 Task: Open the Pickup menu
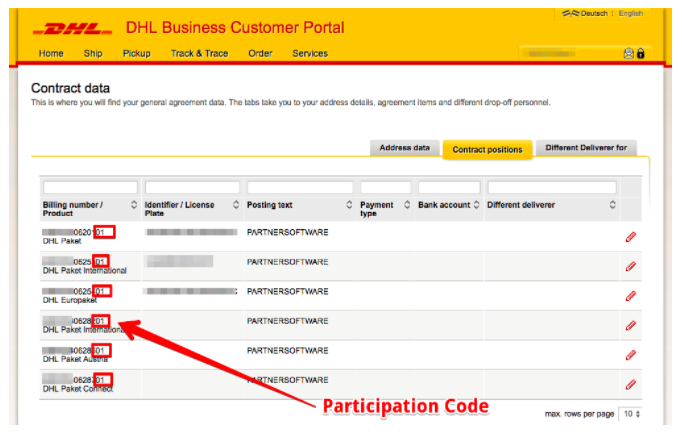(x=137, y=54)
